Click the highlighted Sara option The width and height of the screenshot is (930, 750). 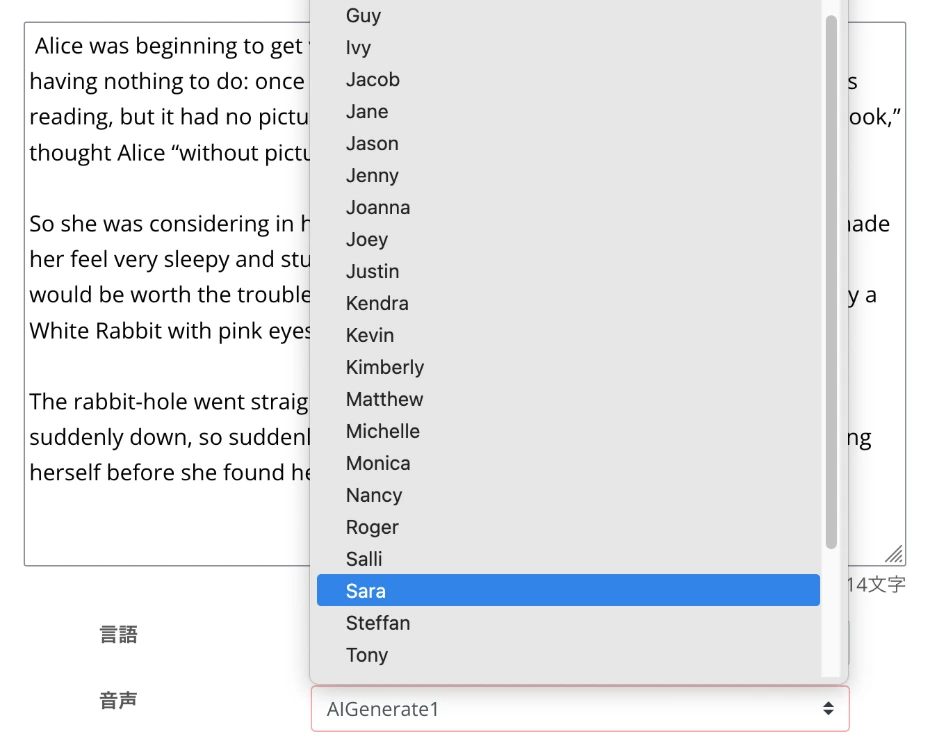(x=568, y=591)
